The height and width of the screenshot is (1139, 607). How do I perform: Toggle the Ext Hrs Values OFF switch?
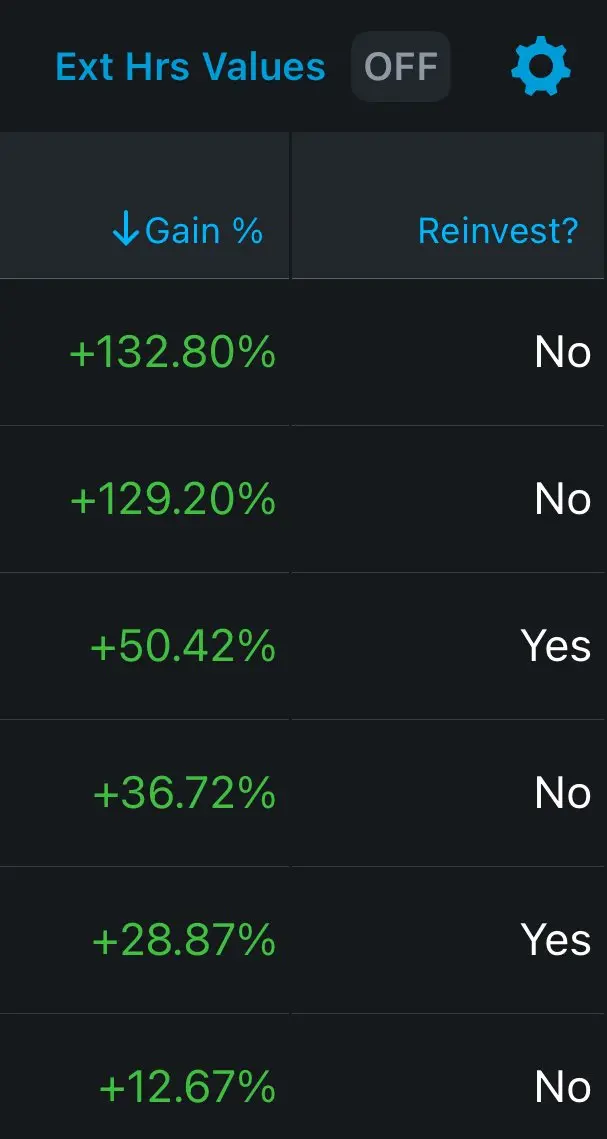point(401,67)
